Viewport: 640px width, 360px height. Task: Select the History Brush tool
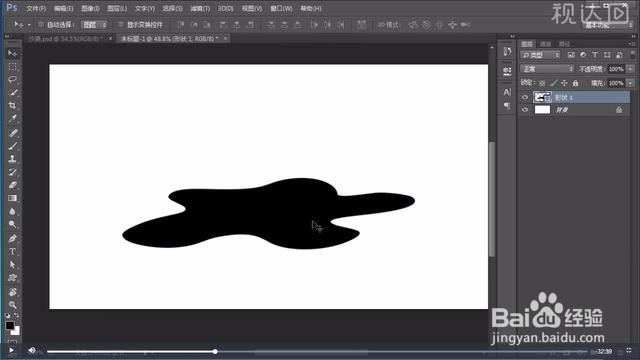12,172
